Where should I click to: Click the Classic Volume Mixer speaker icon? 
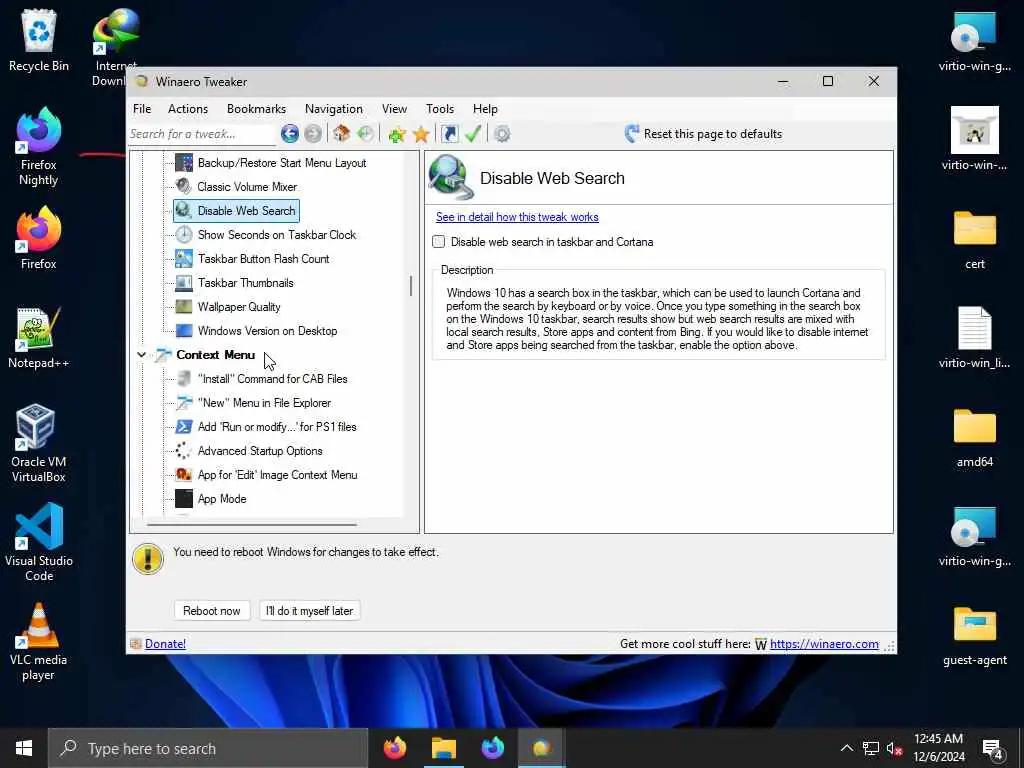coord(184,187)
